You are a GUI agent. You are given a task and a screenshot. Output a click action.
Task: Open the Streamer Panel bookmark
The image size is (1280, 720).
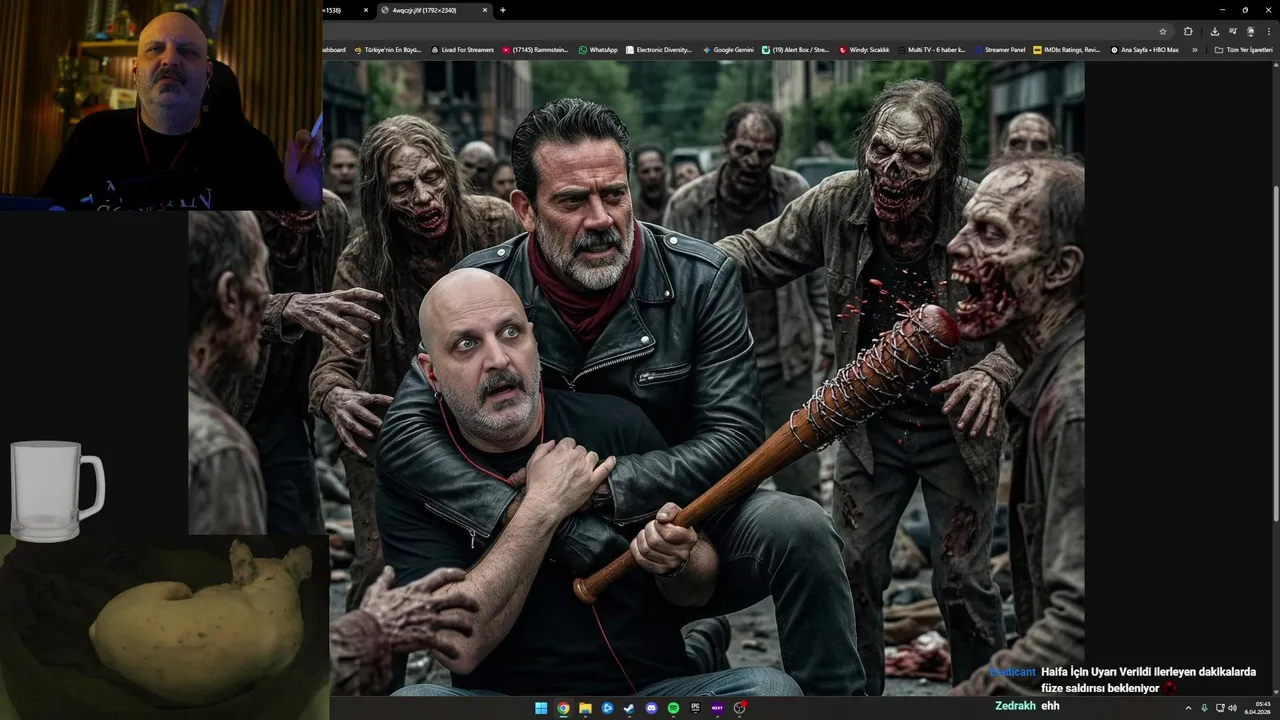click(x=999, y=49)
